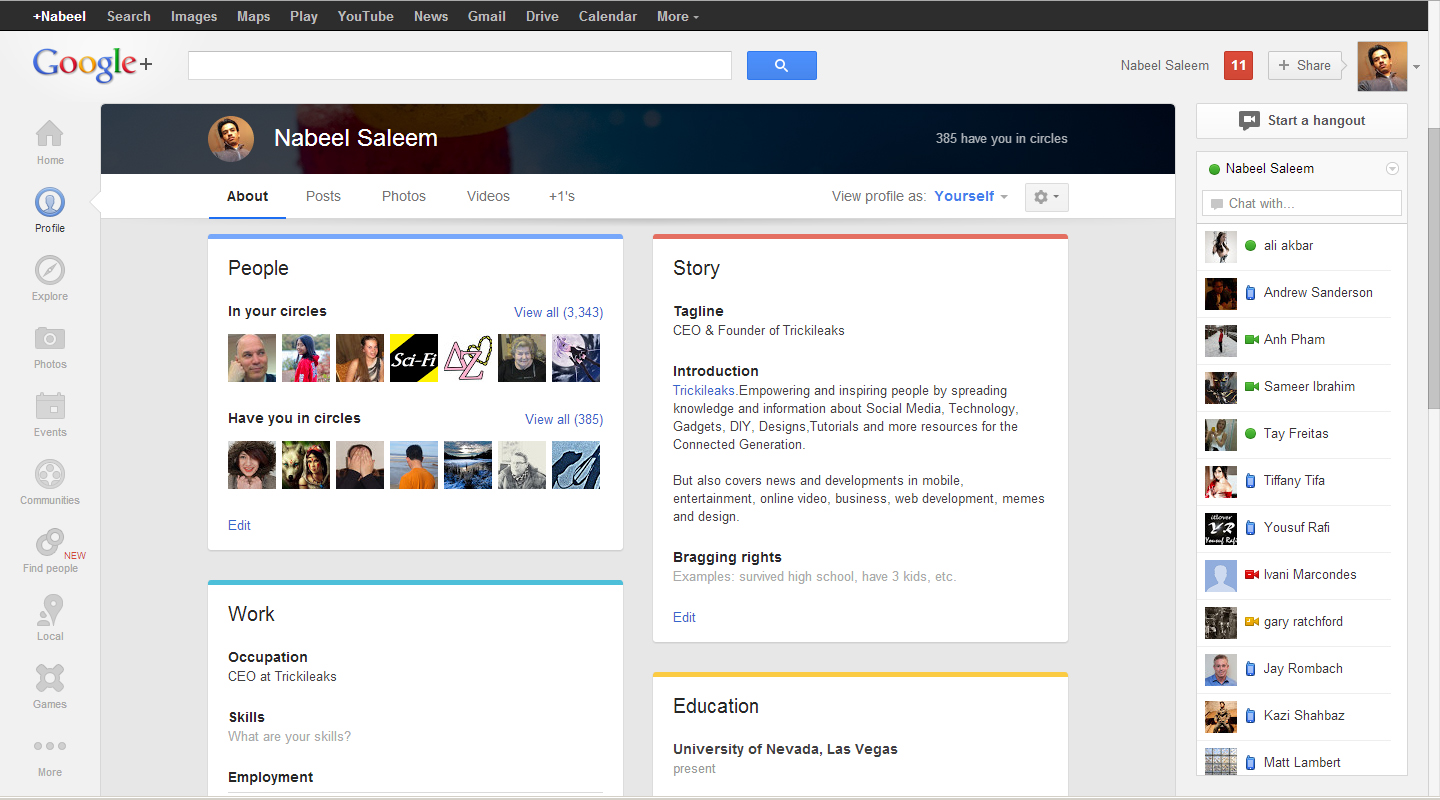Expand the More dropdown in the top bar
This screenshot has width=1440, height=800.
tap(678, 16)
